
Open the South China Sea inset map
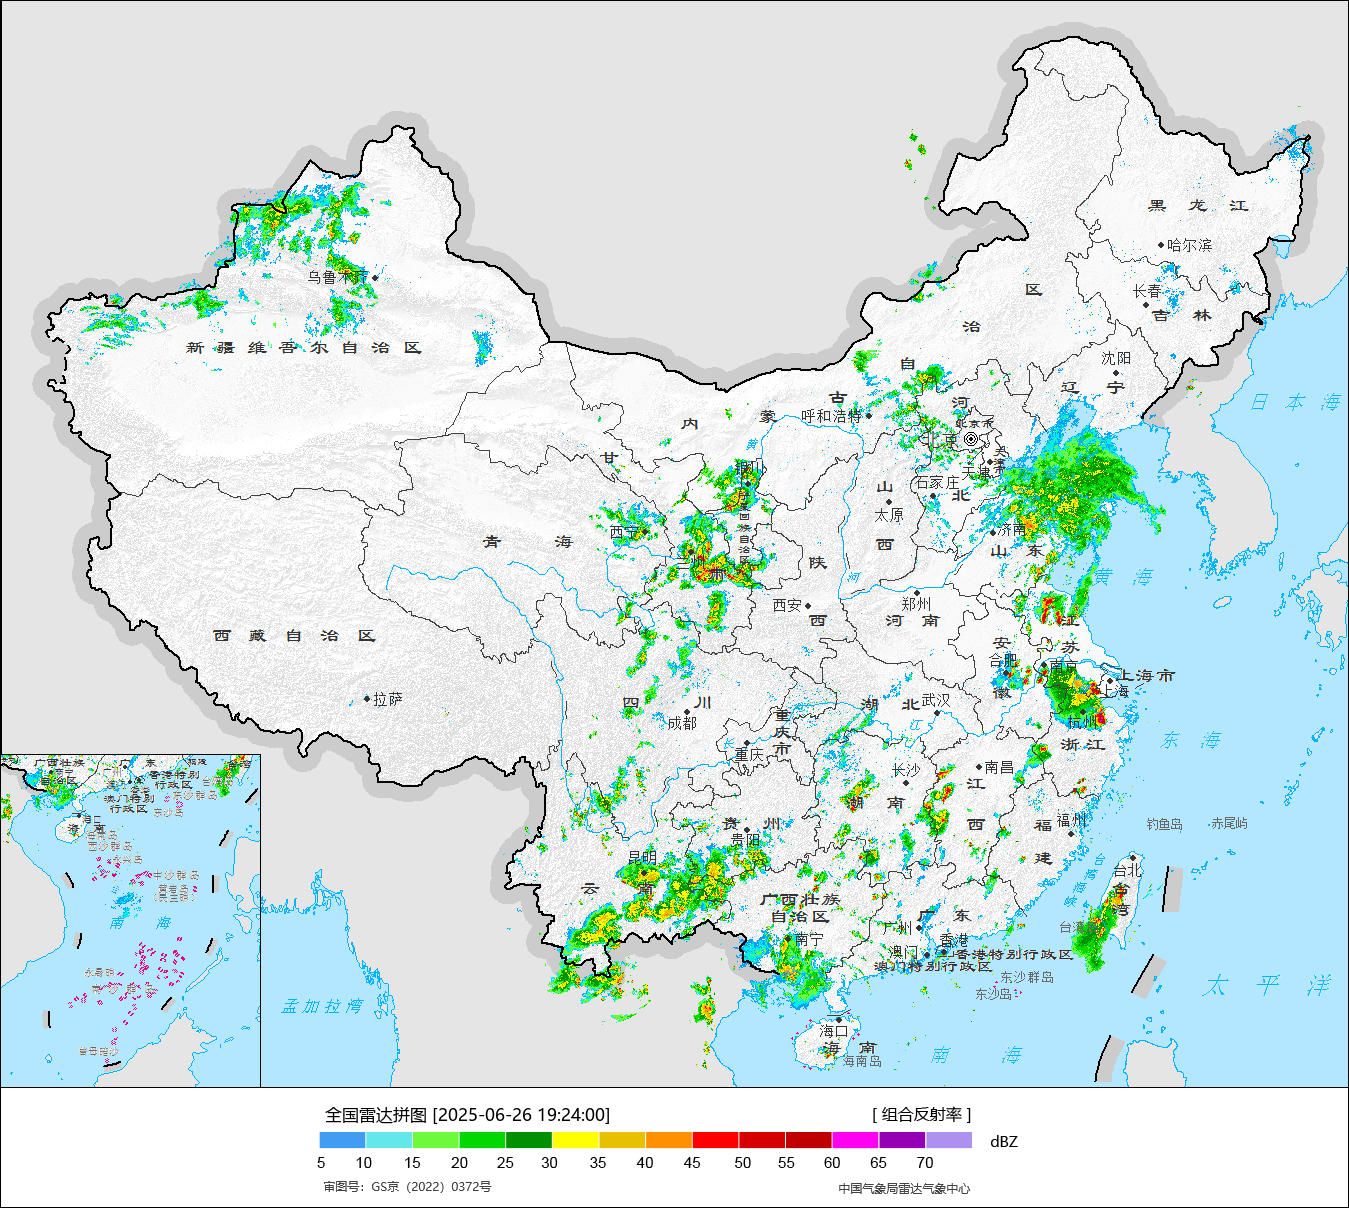(x=130, y=920)
